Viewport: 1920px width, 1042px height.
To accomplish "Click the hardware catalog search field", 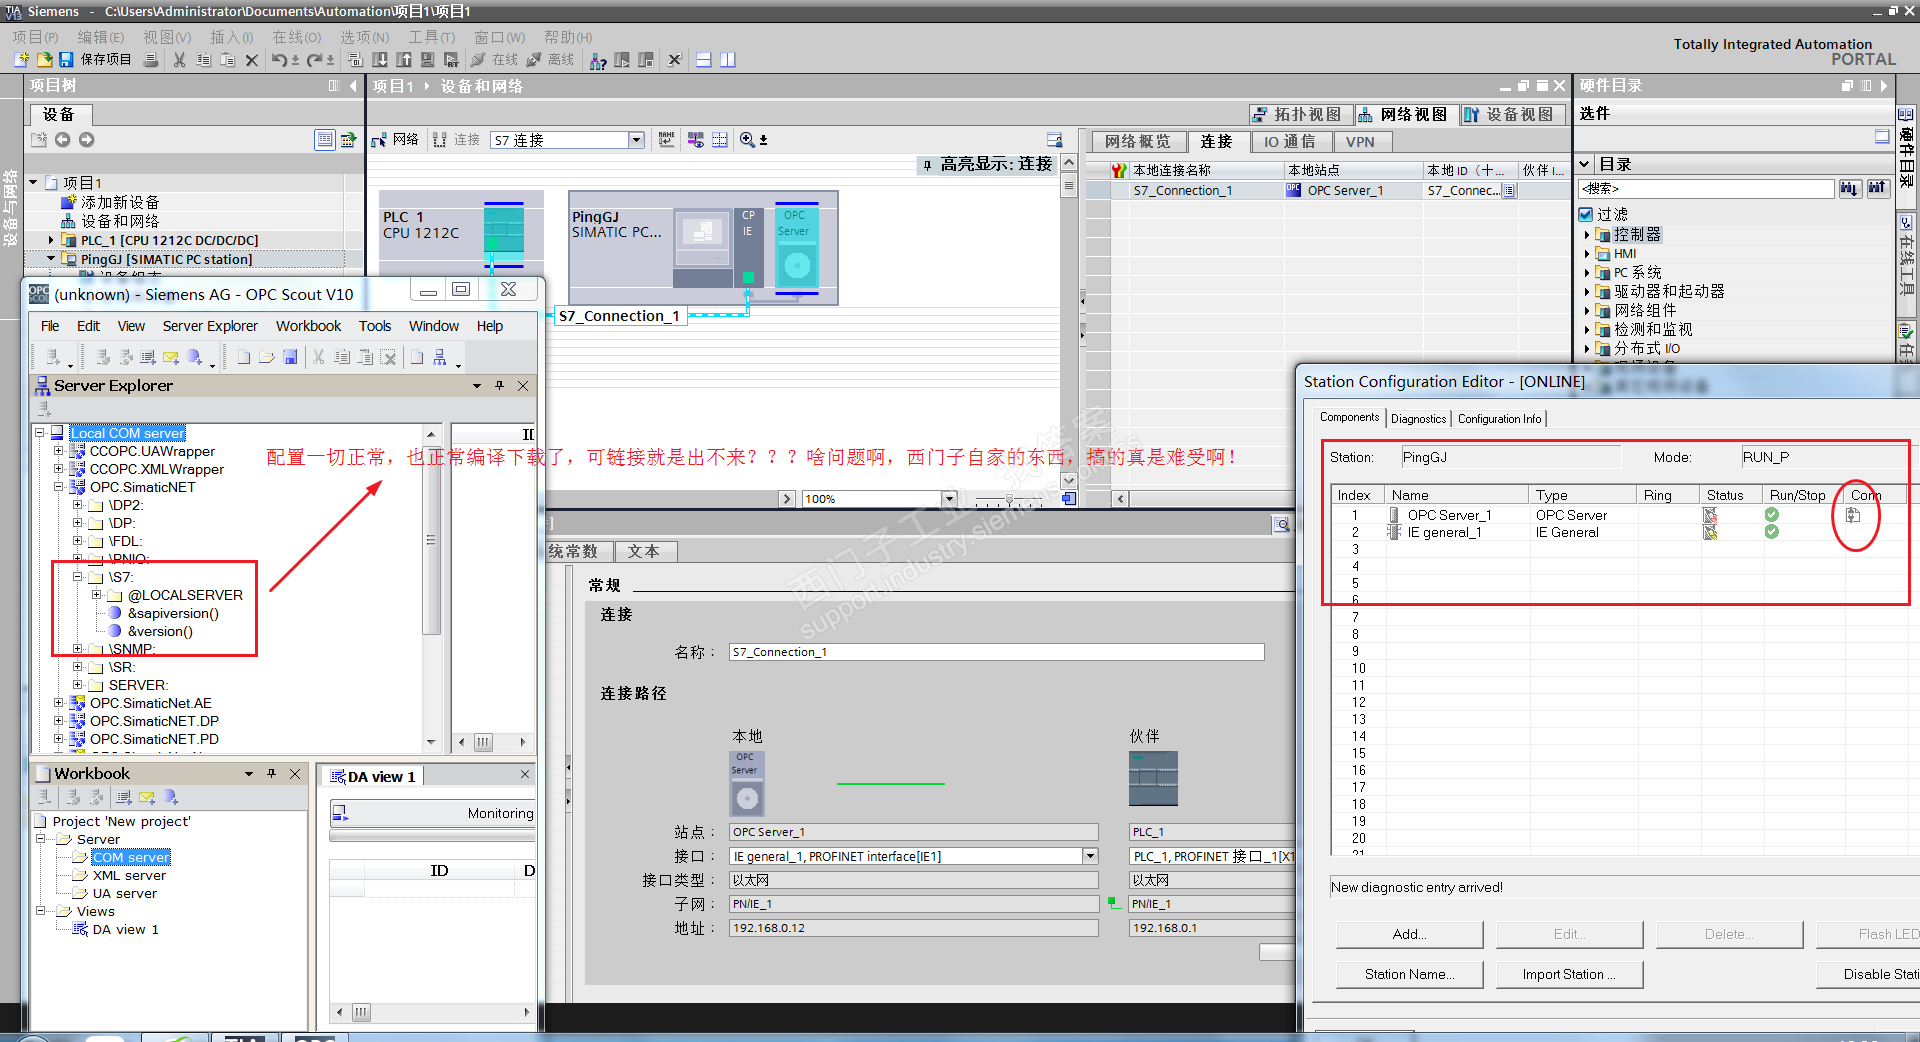I will pyautogui.click(x=1707, y=188).
